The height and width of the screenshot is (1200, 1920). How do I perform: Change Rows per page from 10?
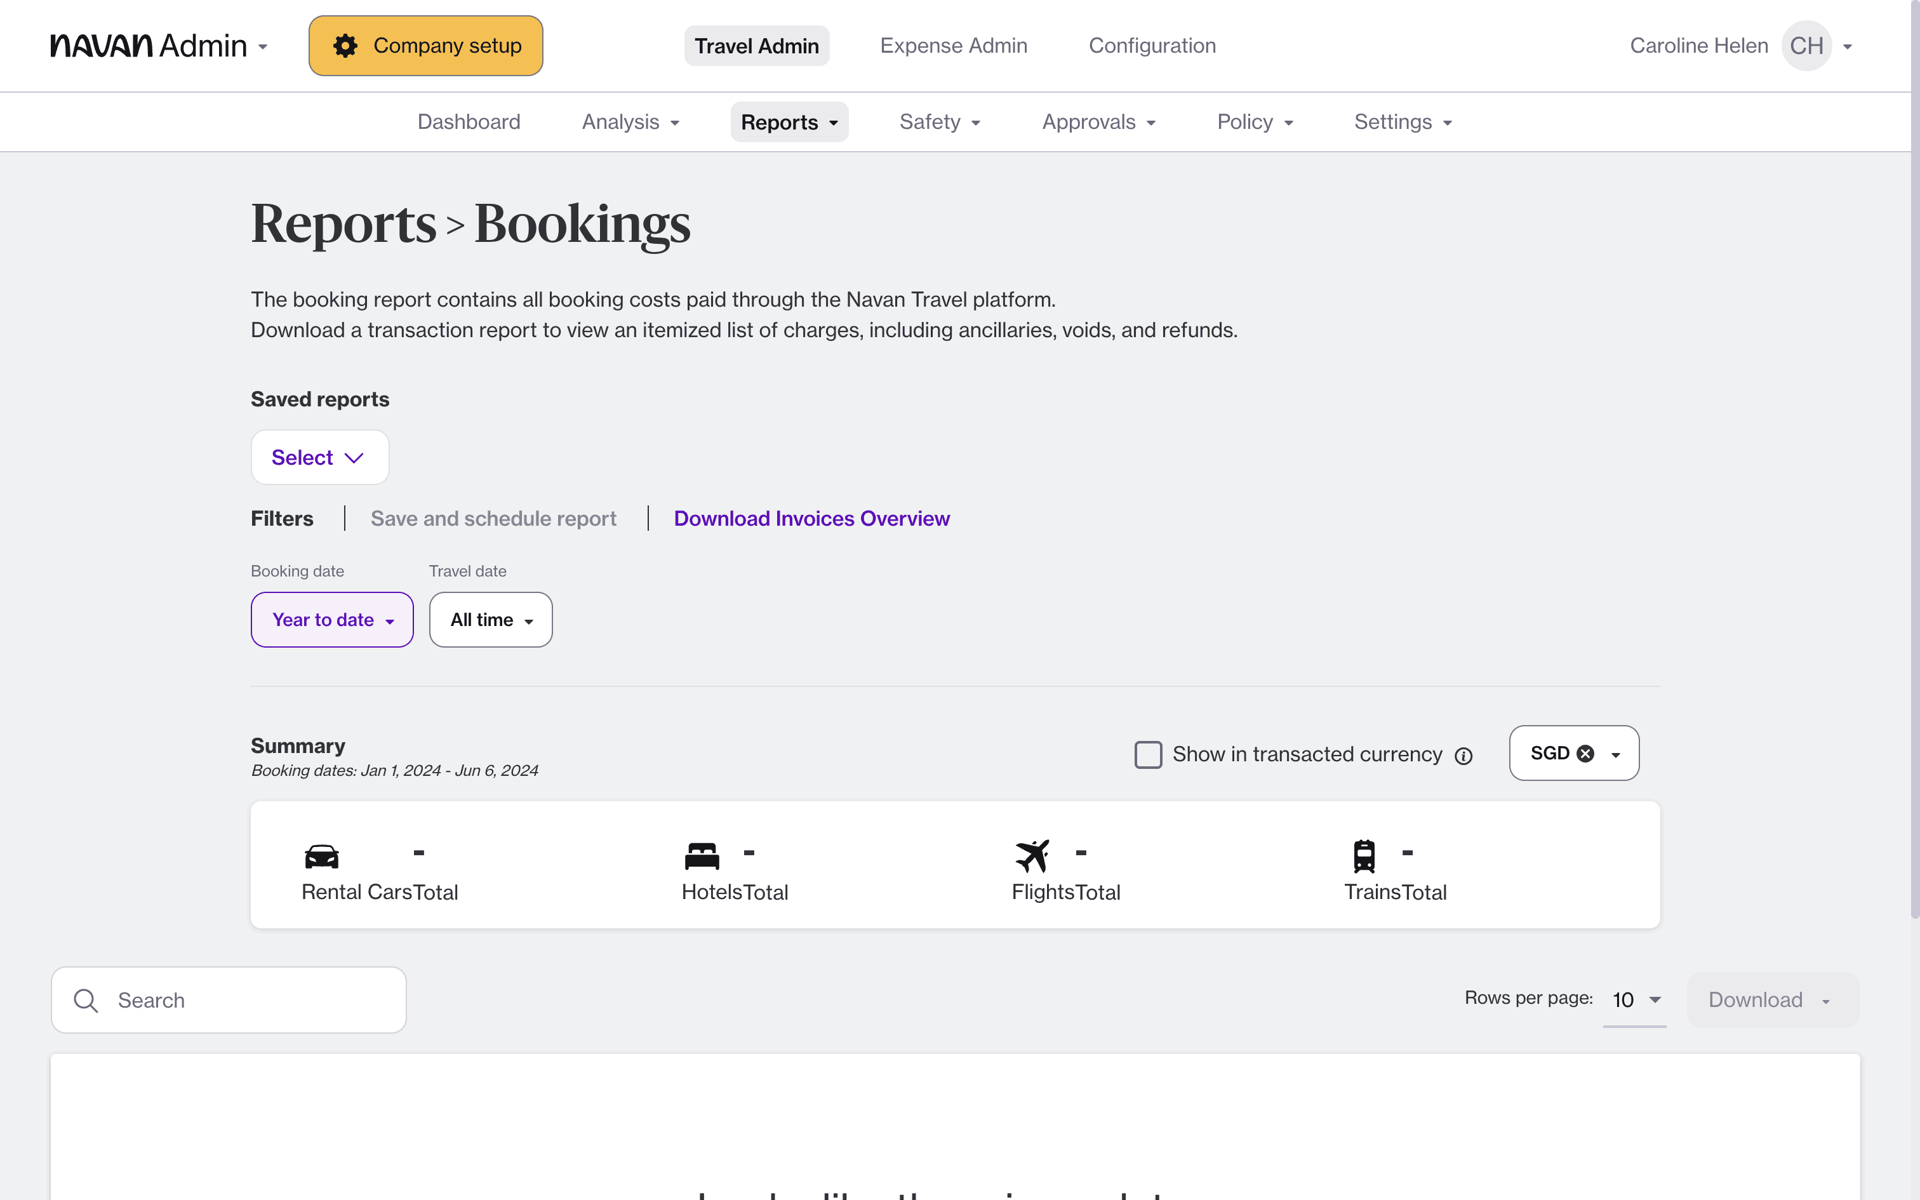pyautogui.click(x=1635, y=1000)
